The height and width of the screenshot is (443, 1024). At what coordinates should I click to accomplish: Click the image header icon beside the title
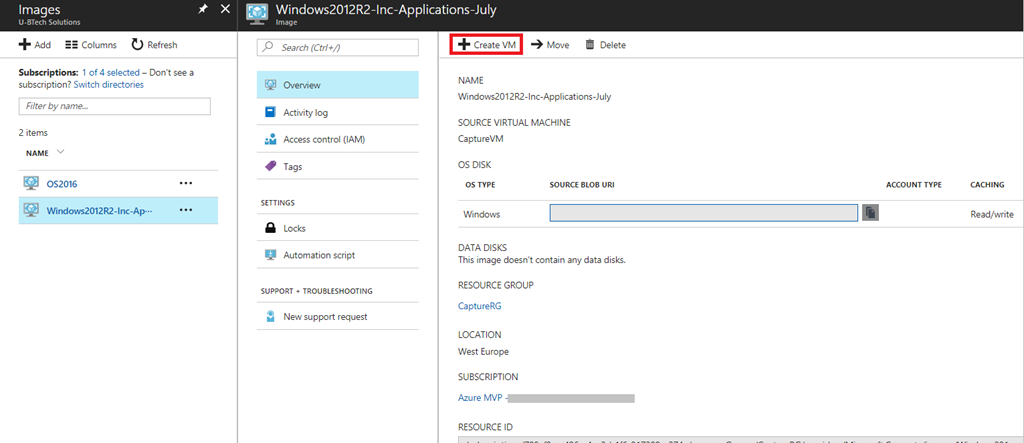click(x=257, y=16)
